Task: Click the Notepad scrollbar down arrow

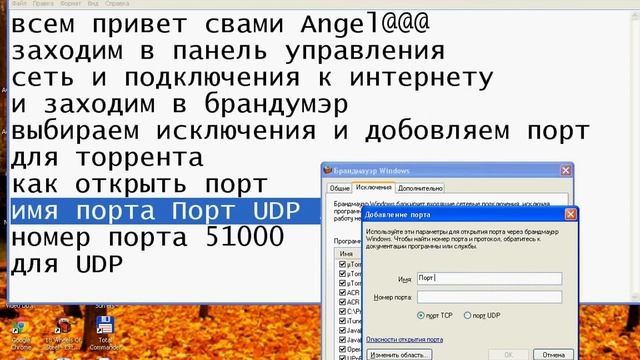Action: (x=635, y=297)
